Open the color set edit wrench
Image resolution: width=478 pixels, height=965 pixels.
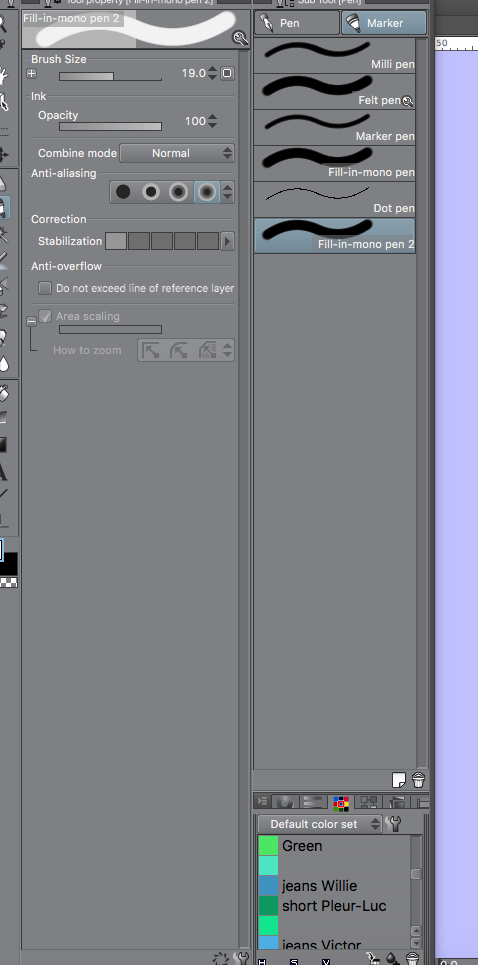click(x=394, y=823)
